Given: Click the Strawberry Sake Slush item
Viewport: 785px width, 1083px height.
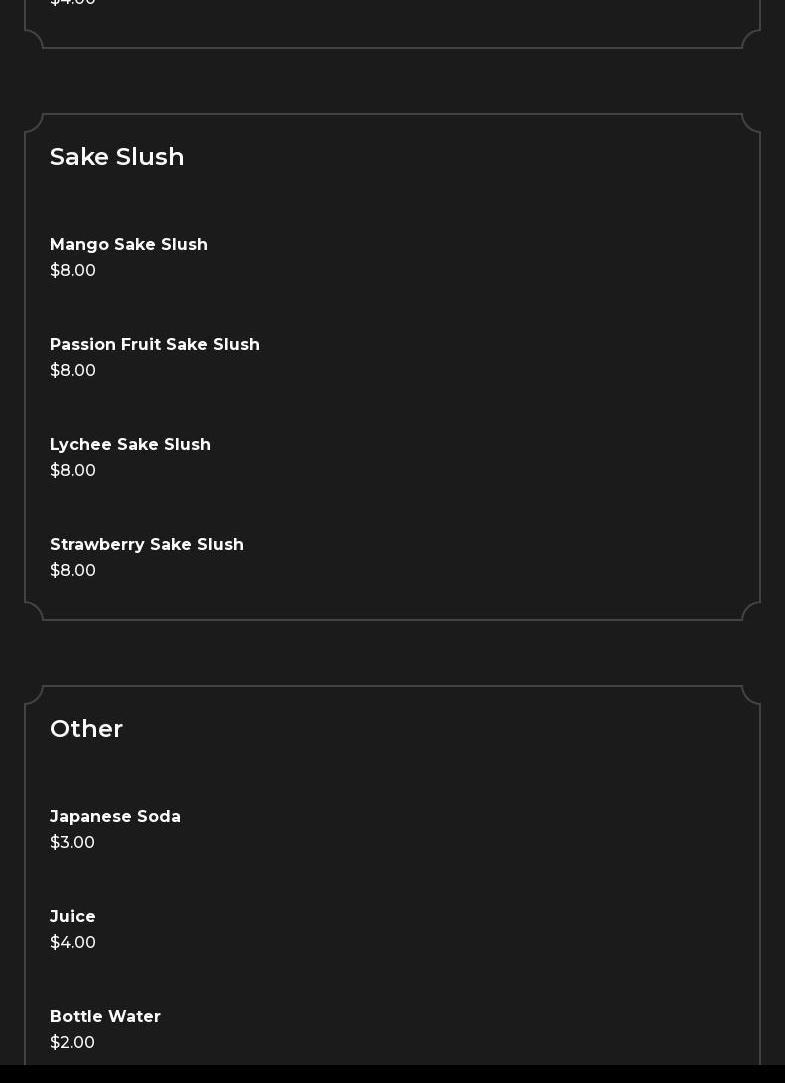Looking at the screenshot, I should pyautogui.click(x=146, y=545).
